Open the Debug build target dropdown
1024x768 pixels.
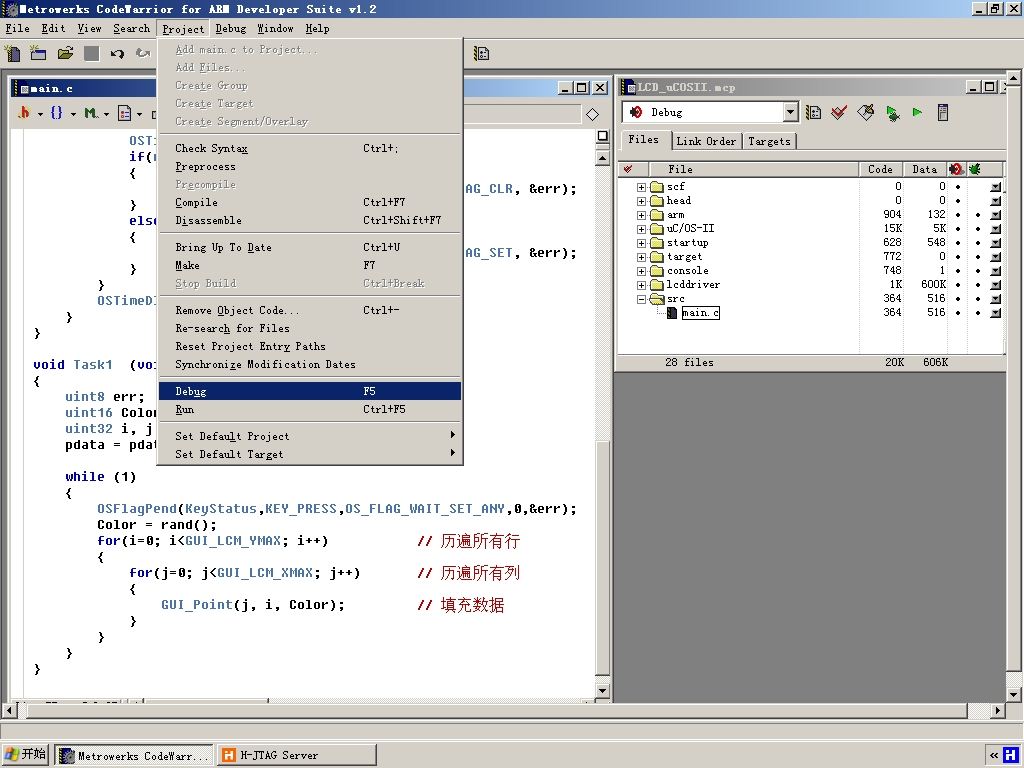point(790,112)
